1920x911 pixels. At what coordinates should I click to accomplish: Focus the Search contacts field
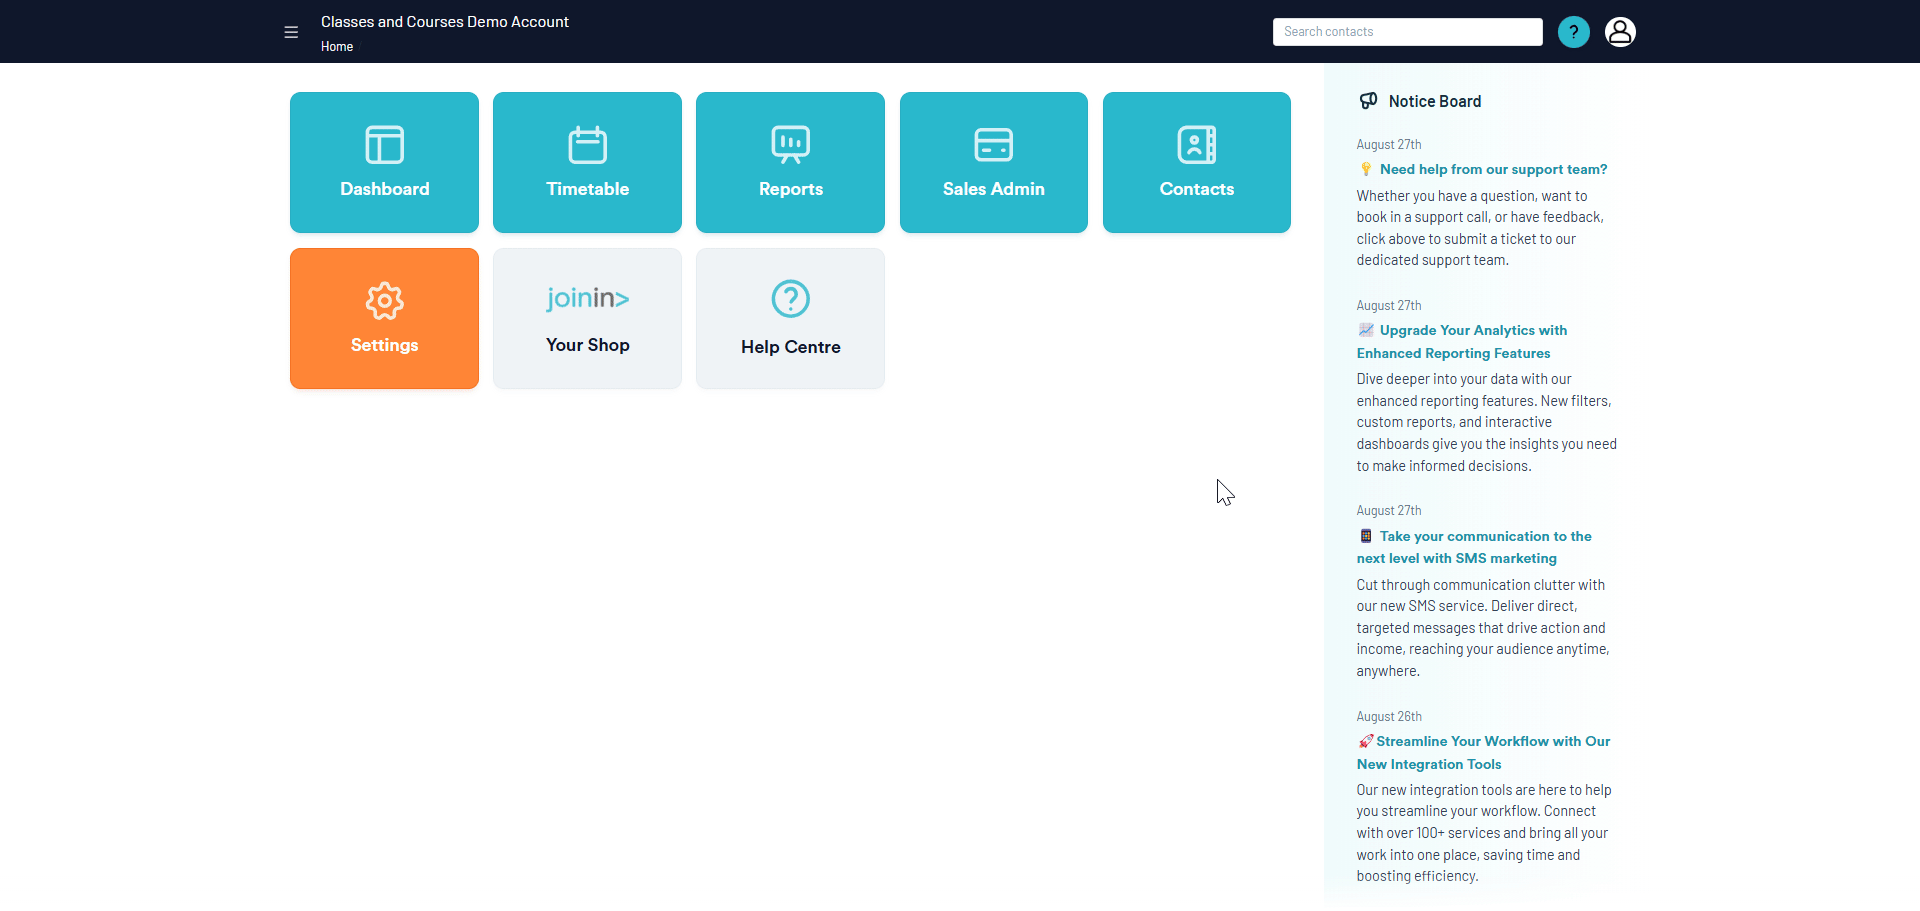[x=1407, y=32]
